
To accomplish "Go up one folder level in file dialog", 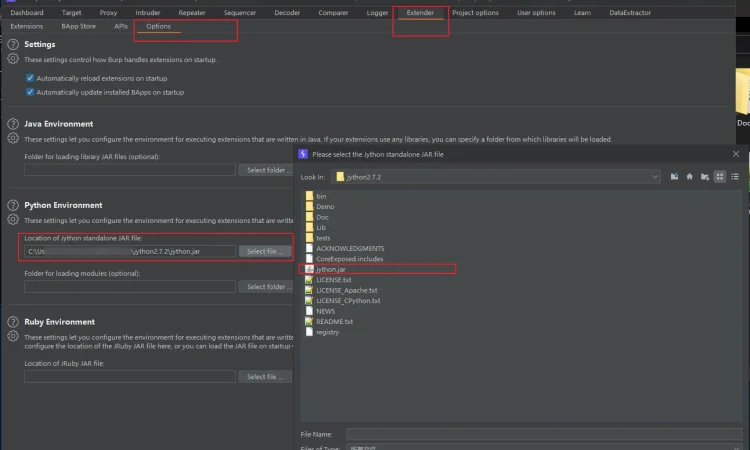I will (674, 176).
